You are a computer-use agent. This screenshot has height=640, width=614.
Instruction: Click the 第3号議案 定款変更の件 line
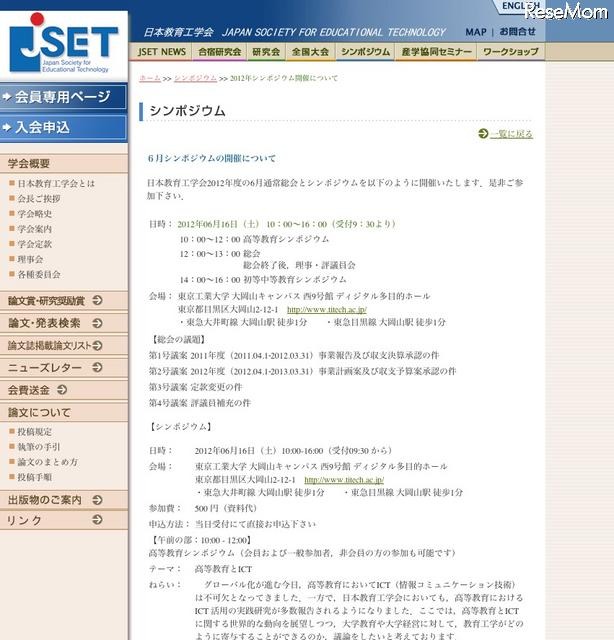[196, 387]
